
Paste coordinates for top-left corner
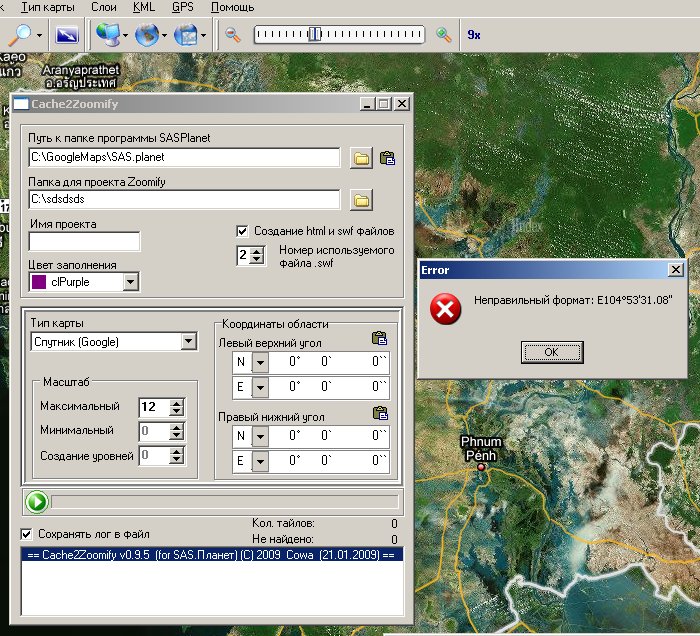pos(379,339)
